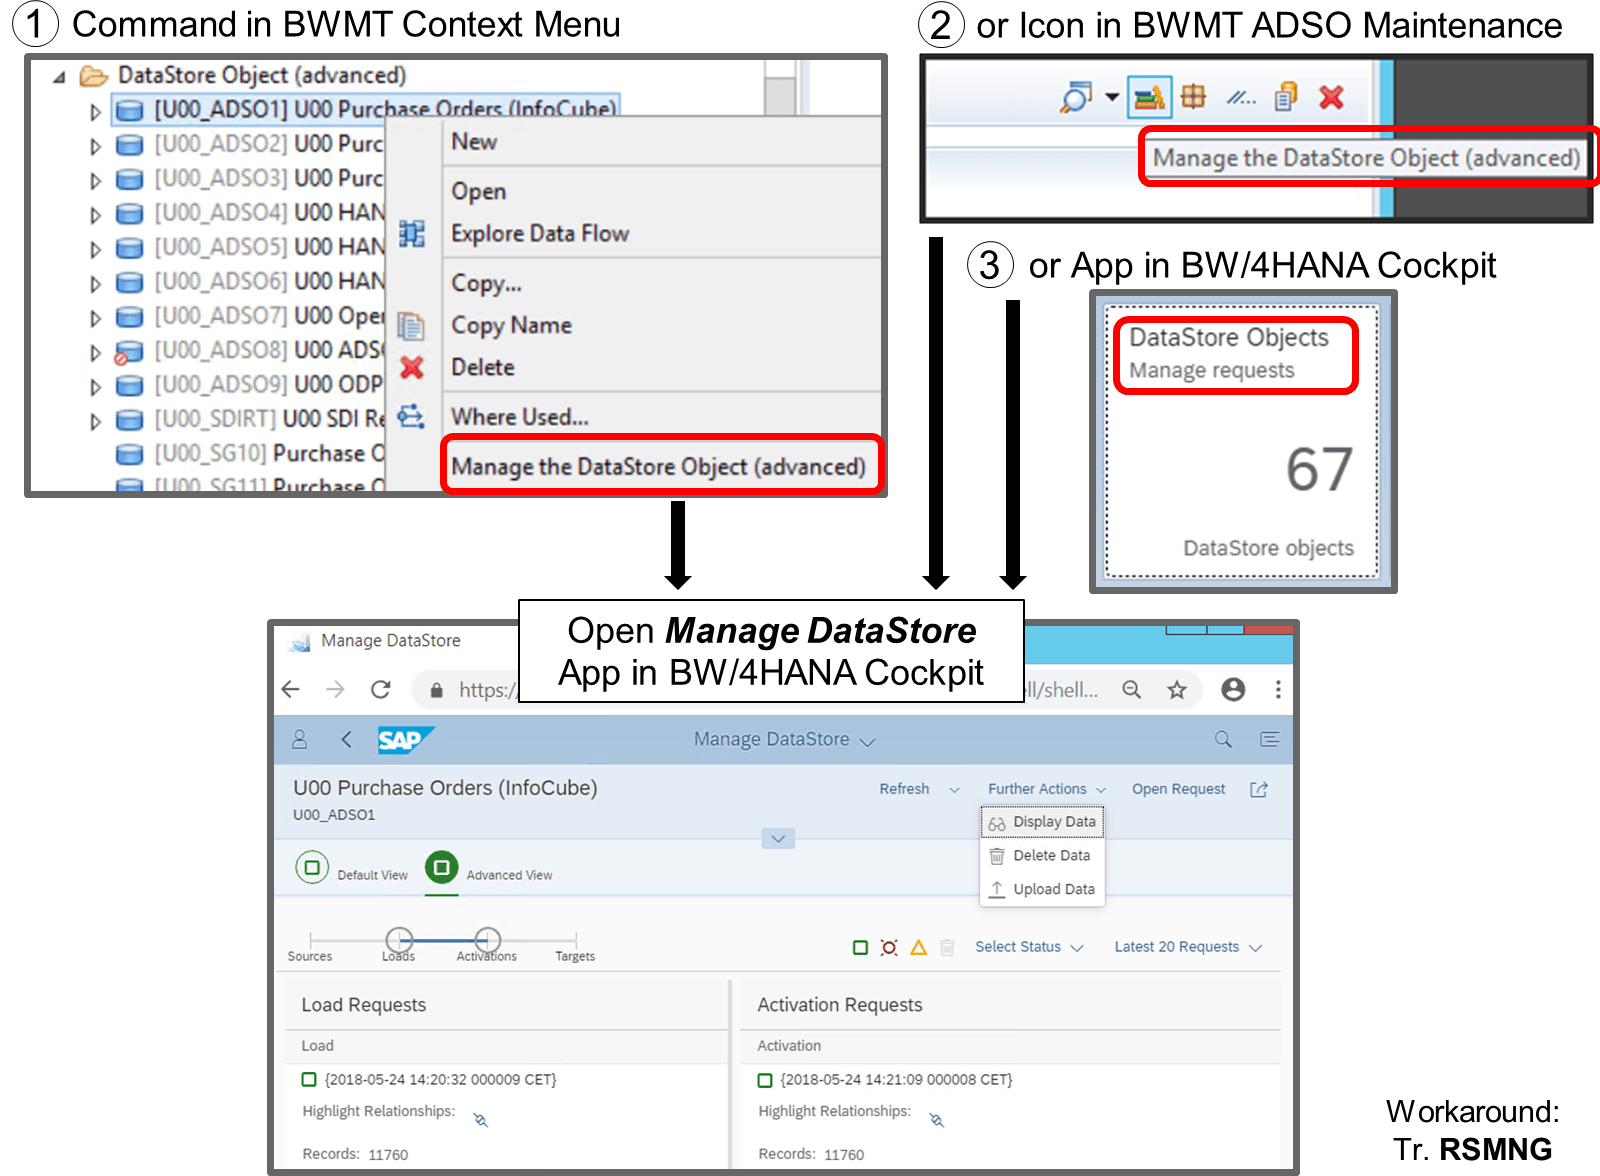The width and height of the screenshot is (1600, 1176).
Task: Toggle the green success status filter
Action: pos(860,947)
